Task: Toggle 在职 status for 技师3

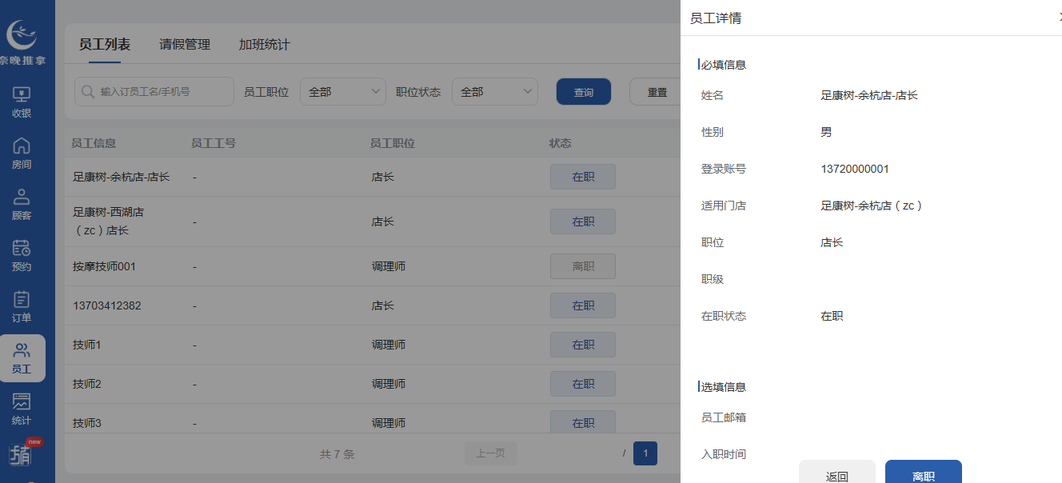Action: click(582, 423)
